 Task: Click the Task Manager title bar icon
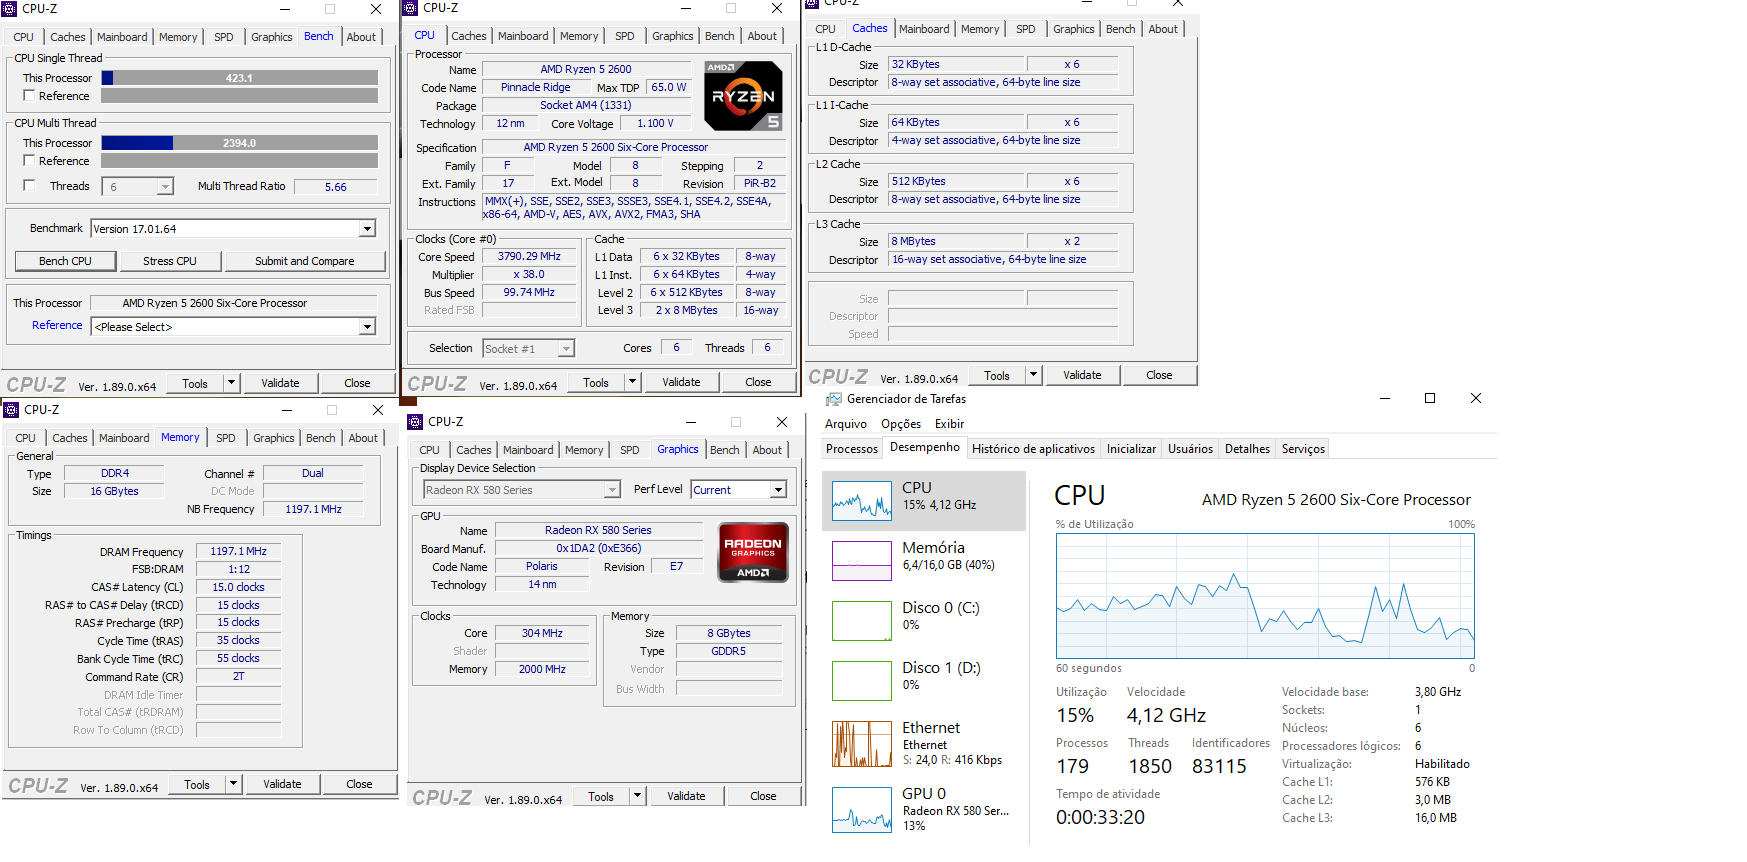[x=834, y=399]
